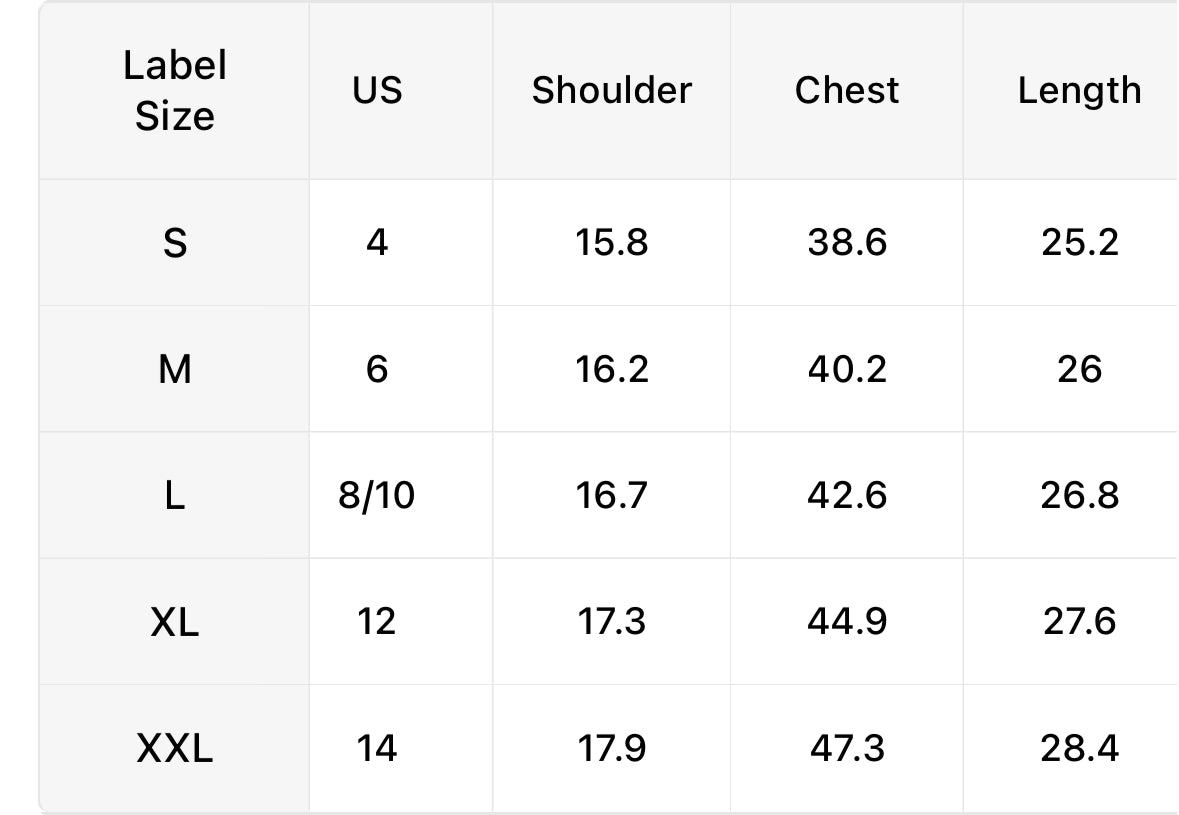Screen dimensions: 1179x815
Task: Select shoulder measurement 16.7
Action: 611,496
